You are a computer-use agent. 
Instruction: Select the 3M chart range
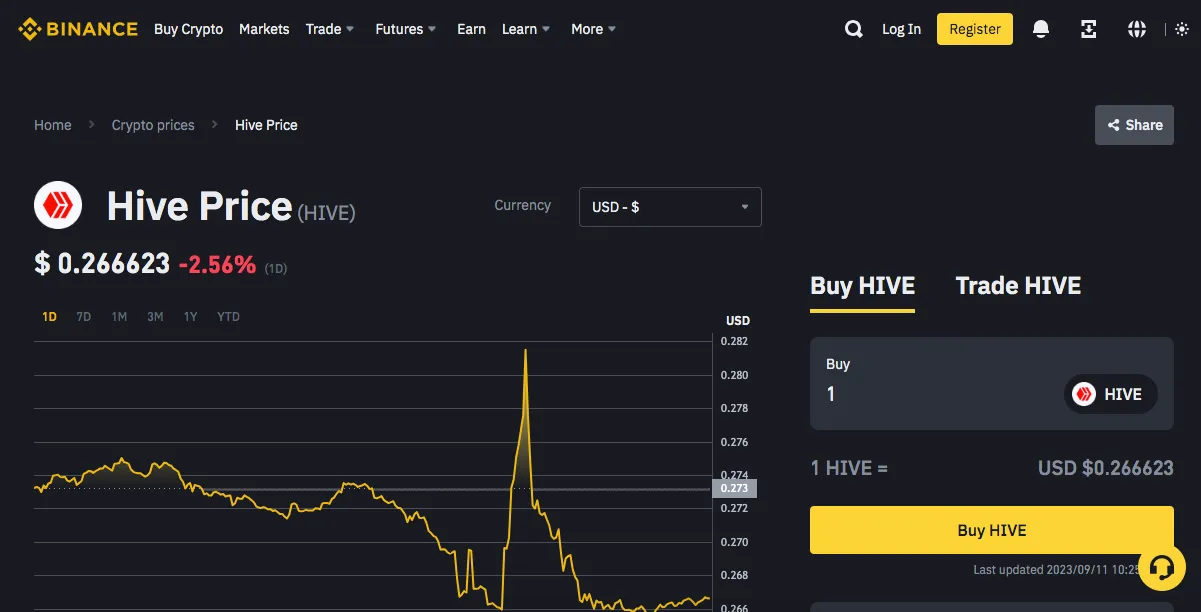155,317
